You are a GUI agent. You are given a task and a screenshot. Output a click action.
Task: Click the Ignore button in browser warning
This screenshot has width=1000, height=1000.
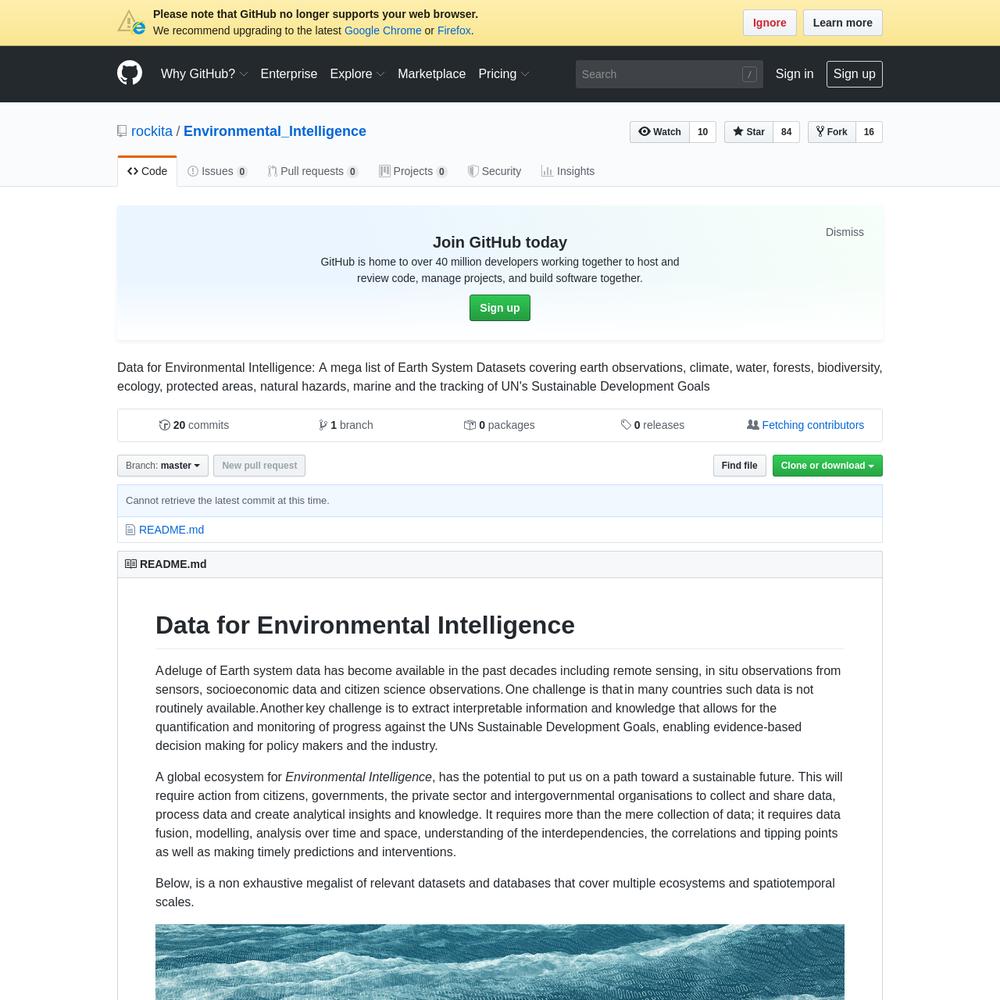tap(770, 23)
